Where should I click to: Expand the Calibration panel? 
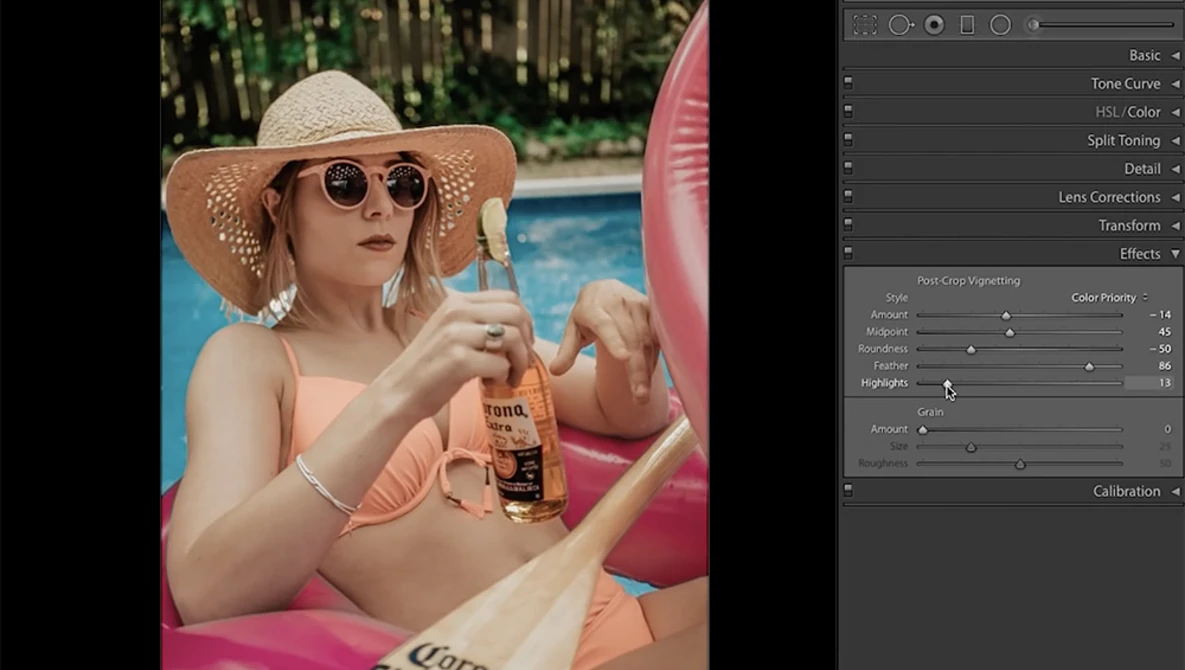(1175, 491)
